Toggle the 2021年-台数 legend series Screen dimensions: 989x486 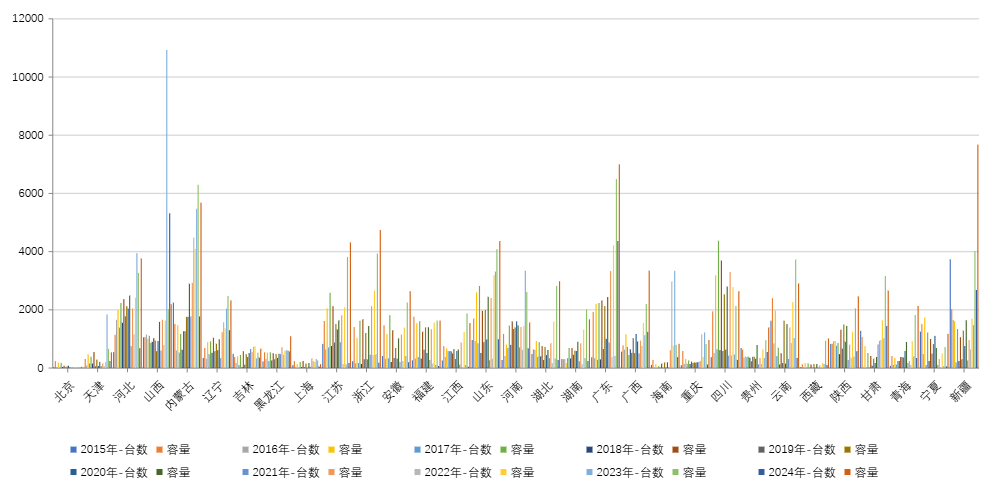(x=288, y=472)
